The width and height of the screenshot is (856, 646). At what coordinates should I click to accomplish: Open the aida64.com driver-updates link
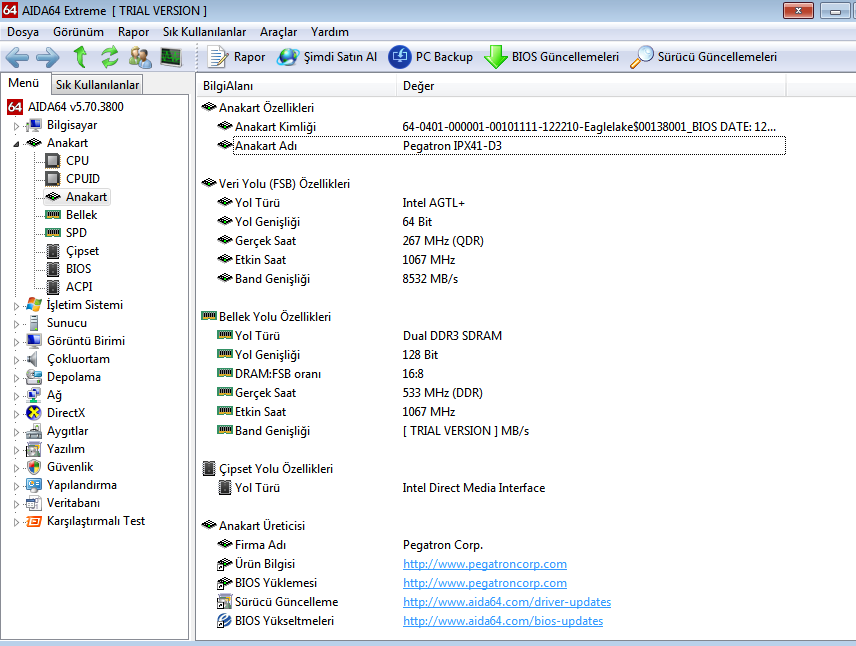pos(507,602)
